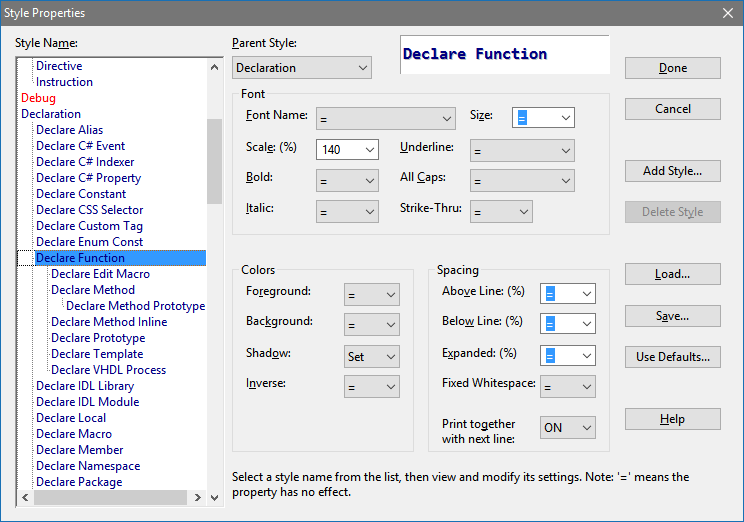Select the Declare Namespace style
This screenshot has width=744, height=522.
click(88, 466)
